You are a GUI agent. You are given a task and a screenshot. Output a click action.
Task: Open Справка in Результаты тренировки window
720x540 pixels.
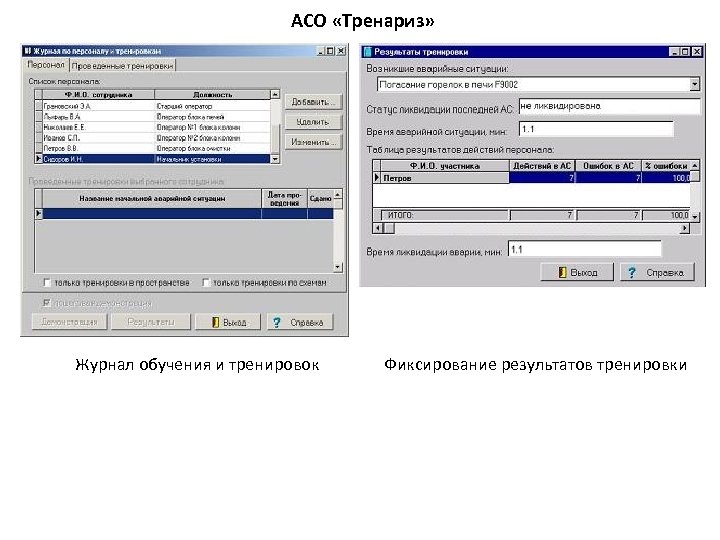point(657,273)
